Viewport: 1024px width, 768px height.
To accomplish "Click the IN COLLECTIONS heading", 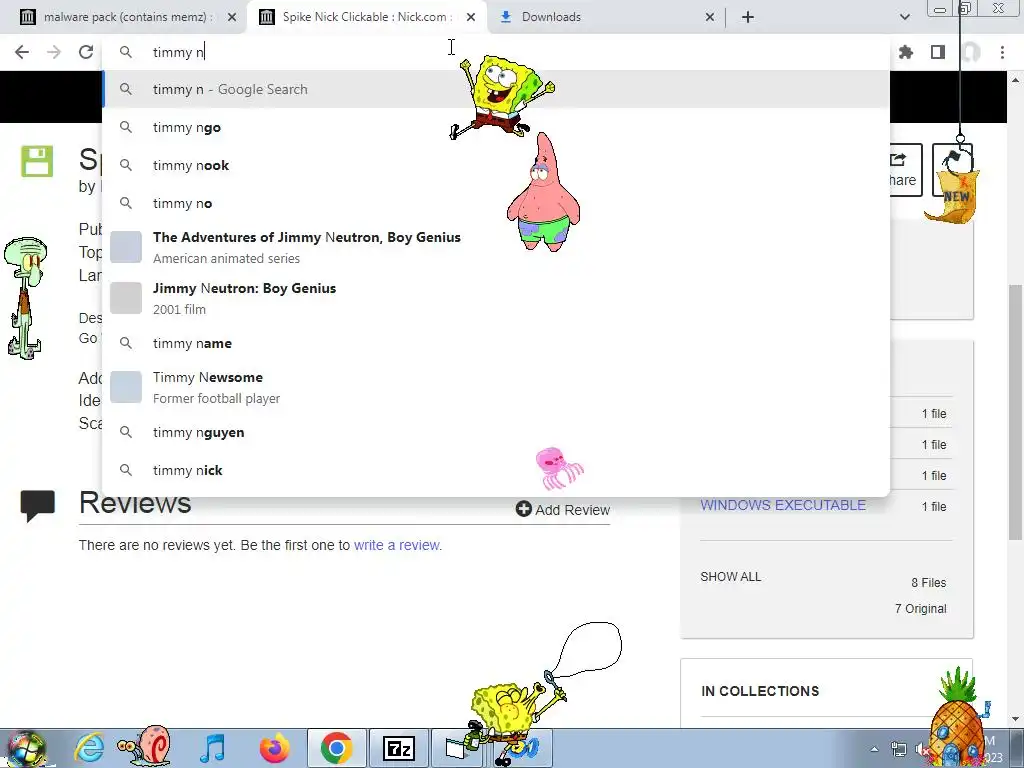I will (760, 691).
